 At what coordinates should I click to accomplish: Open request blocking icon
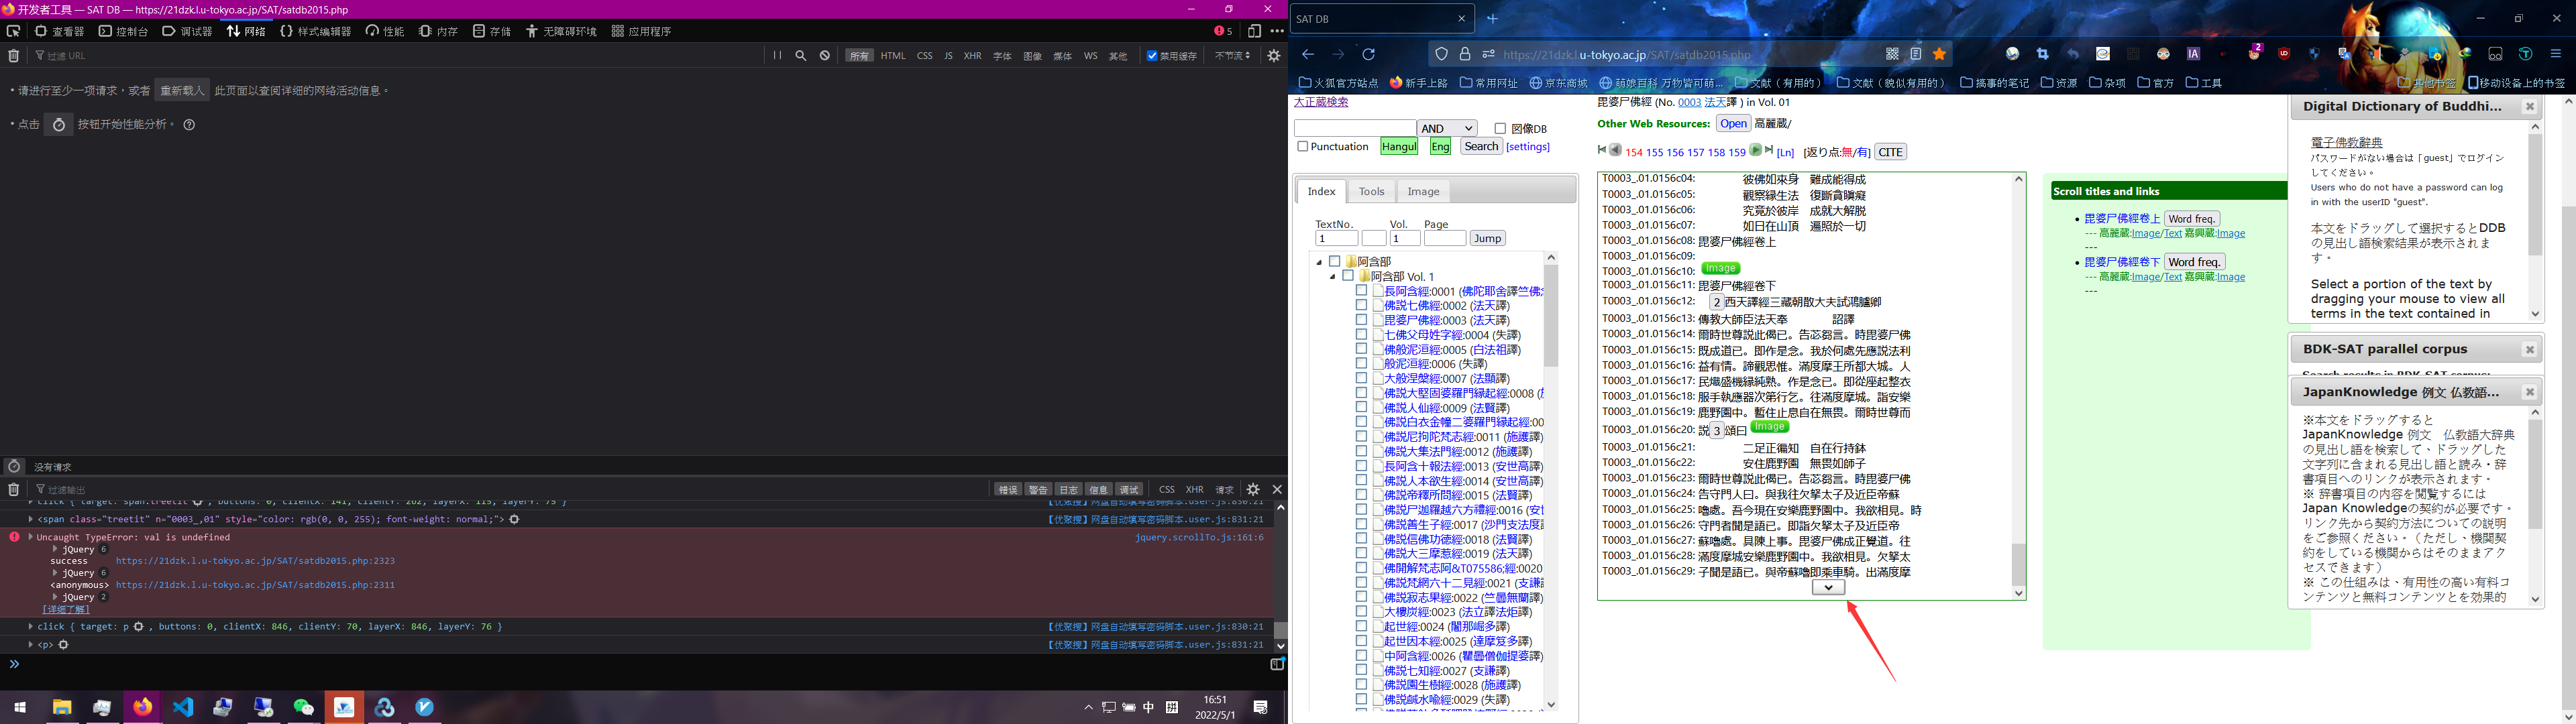(x=825, y=56)
